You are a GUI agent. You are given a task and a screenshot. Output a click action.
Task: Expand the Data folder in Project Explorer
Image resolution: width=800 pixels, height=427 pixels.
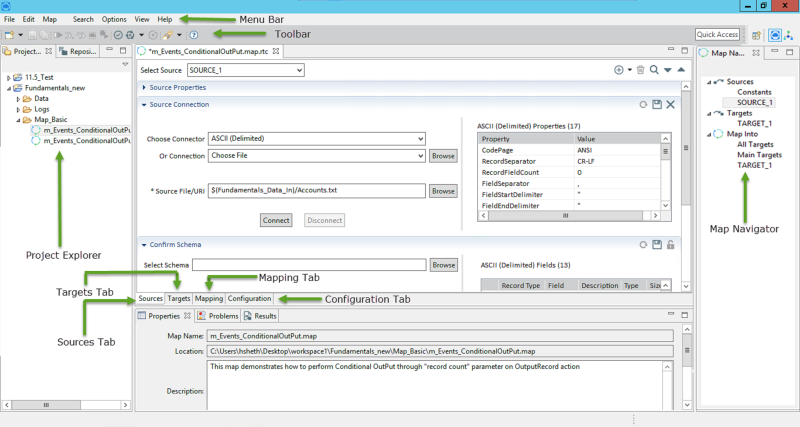click(x=19, y=99)
